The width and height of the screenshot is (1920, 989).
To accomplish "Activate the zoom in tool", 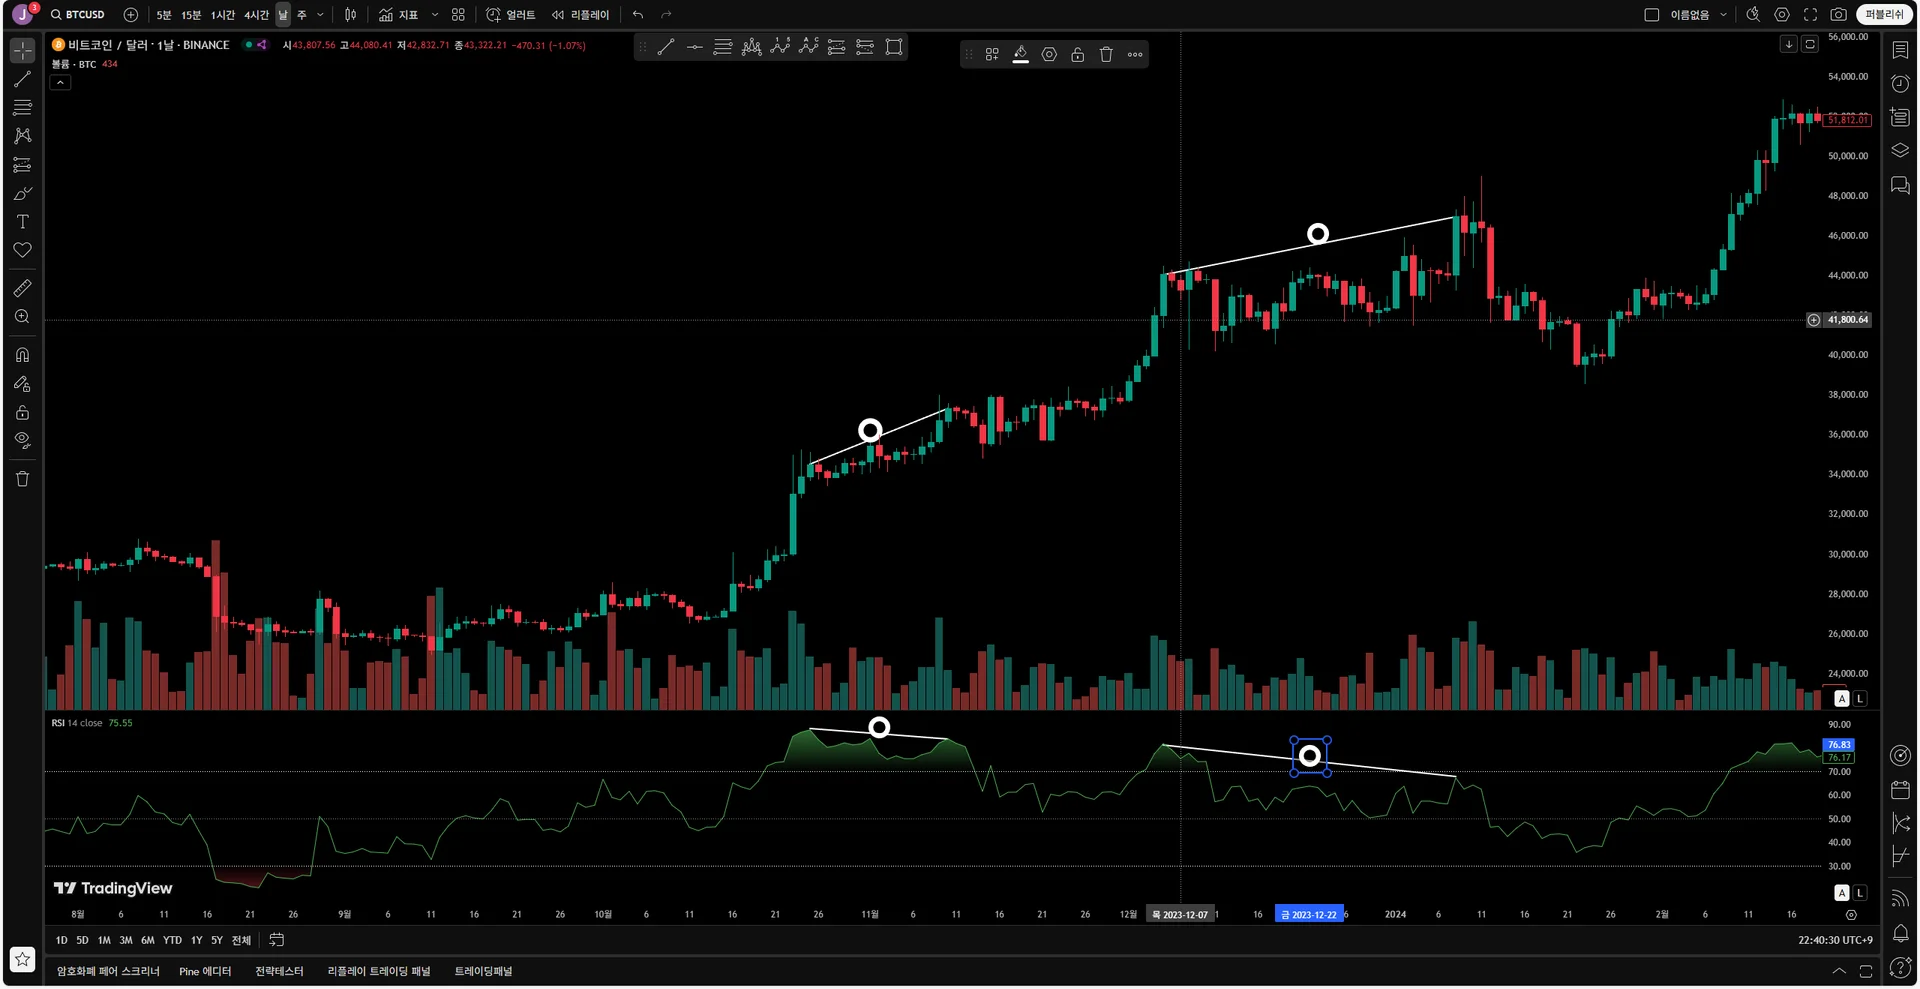I will [x=22, y=317].
